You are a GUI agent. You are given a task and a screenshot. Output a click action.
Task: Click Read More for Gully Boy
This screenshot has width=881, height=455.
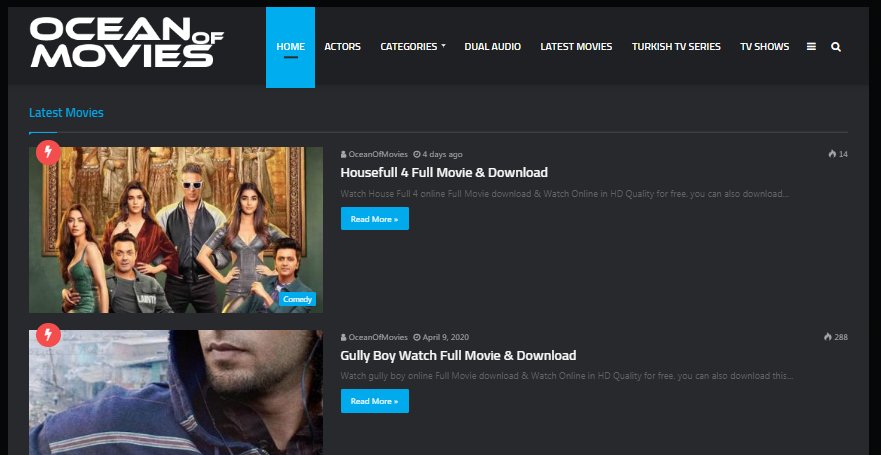point(375,401)
